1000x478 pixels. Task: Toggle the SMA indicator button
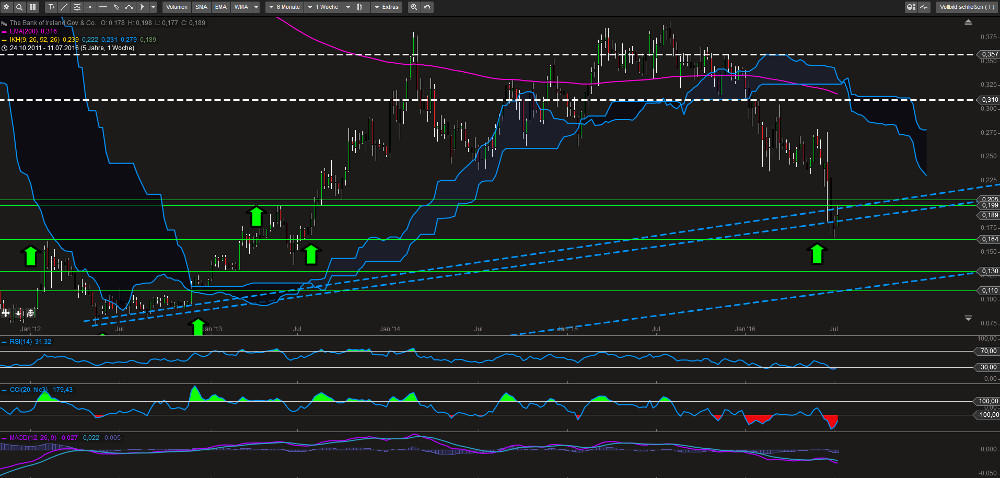(201, 7)
